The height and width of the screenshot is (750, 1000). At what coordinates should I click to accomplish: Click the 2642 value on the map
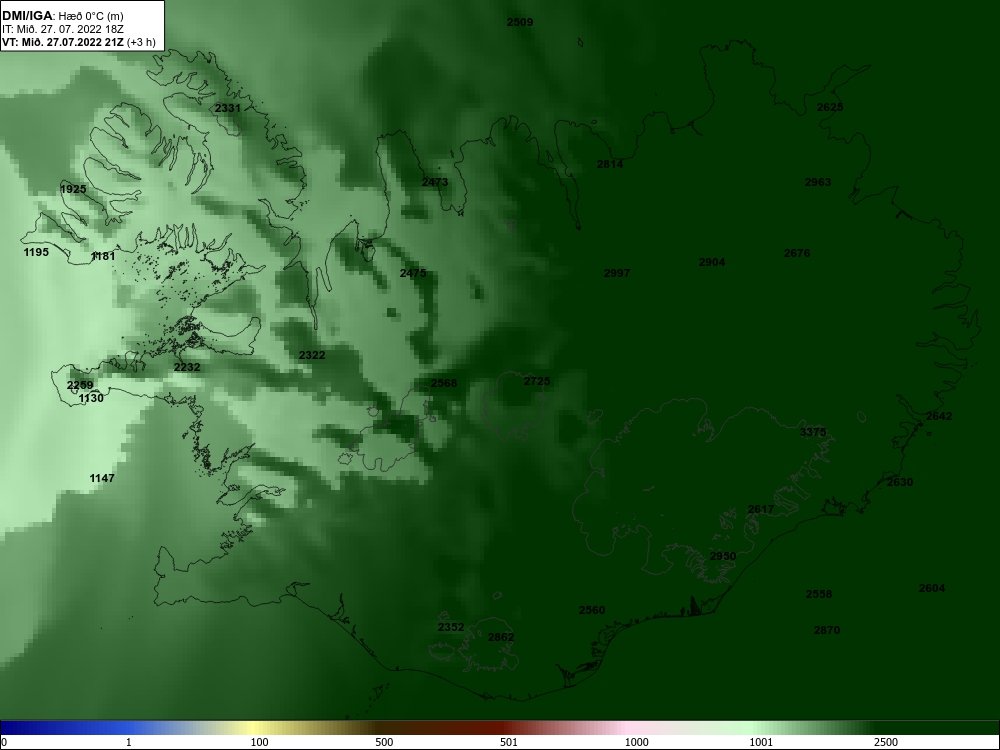(x=939, y=416)
